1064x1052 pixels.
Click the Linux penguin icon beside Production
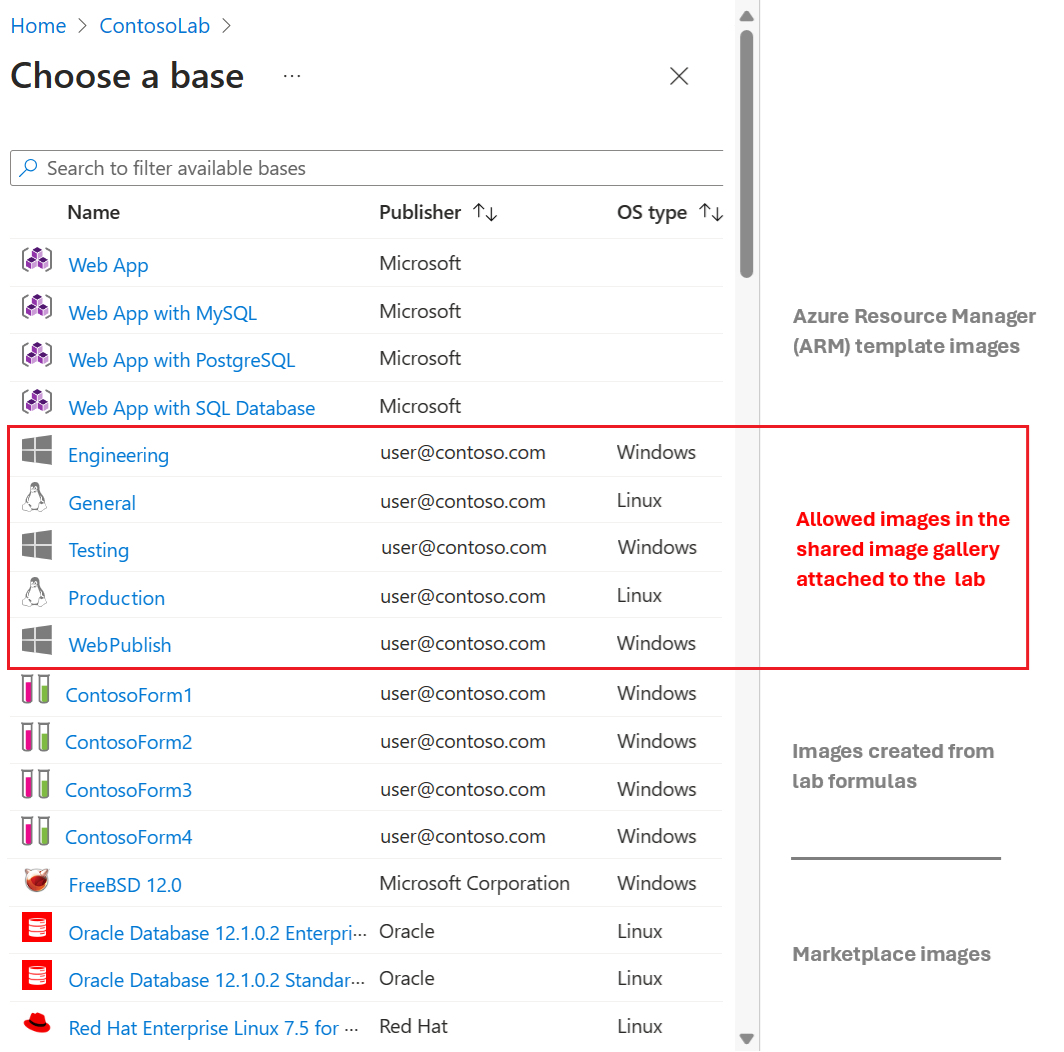35,593
